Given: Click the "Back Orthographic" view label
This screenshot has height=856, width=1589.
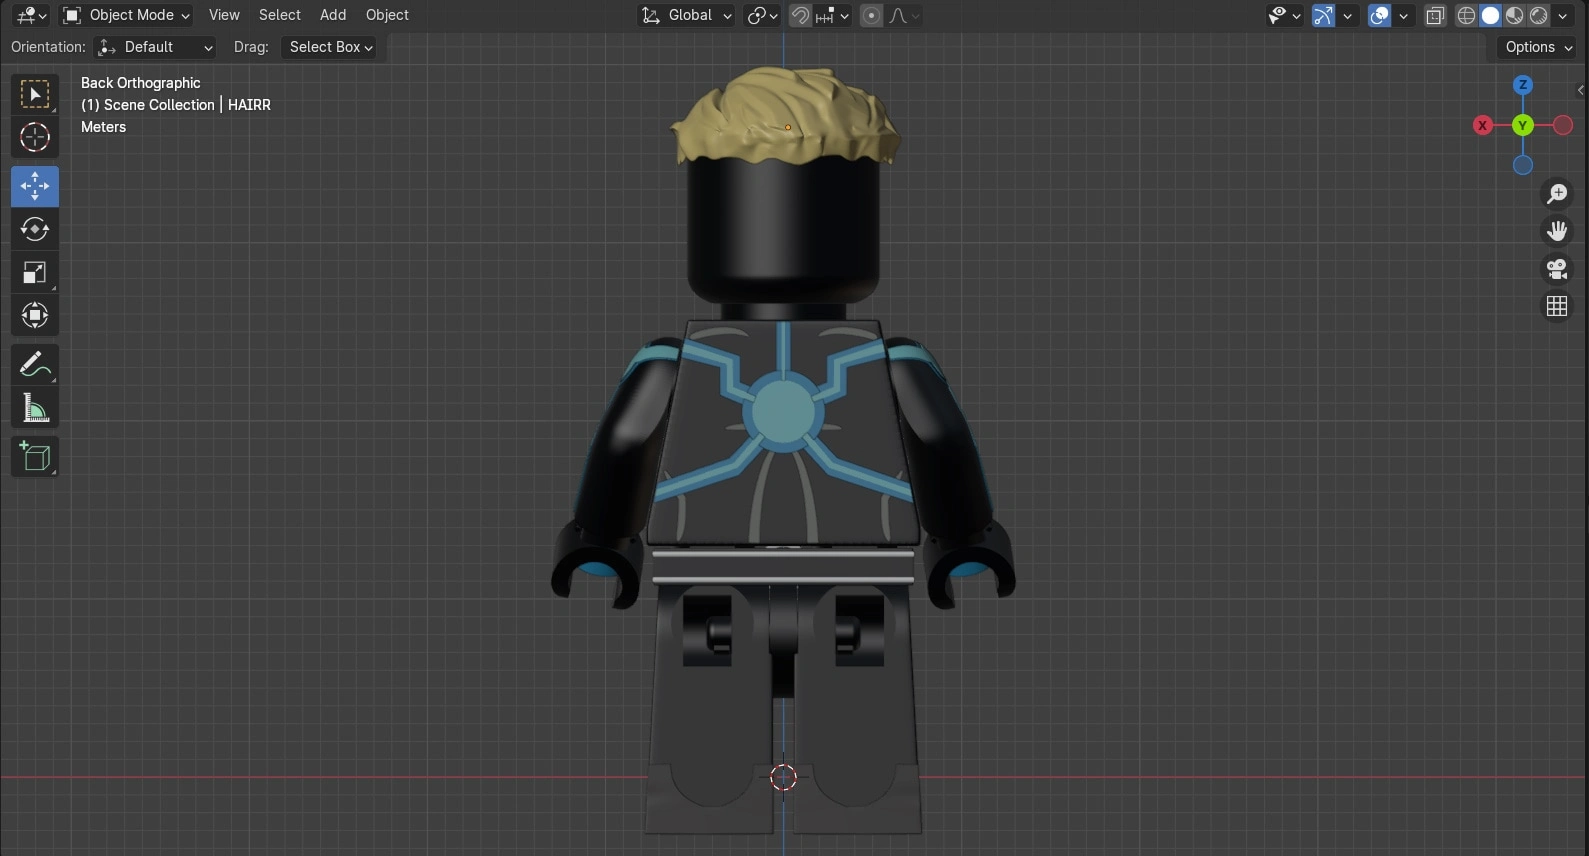Looking at the screenshot, I should (x=141, y=83).
